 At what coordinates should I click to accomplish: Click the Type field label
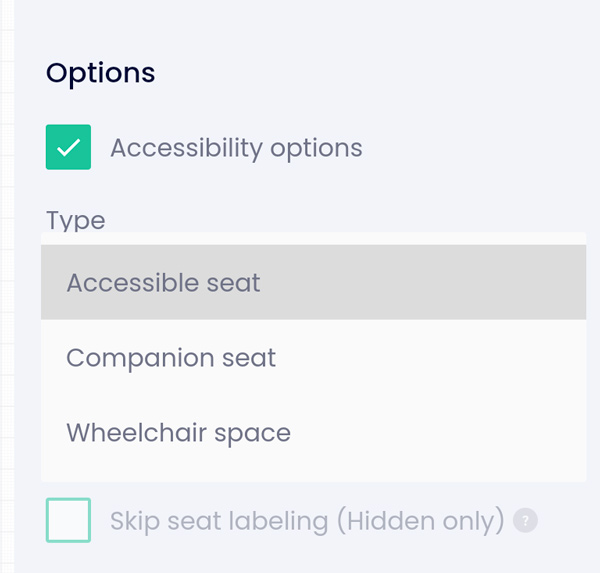75,220
